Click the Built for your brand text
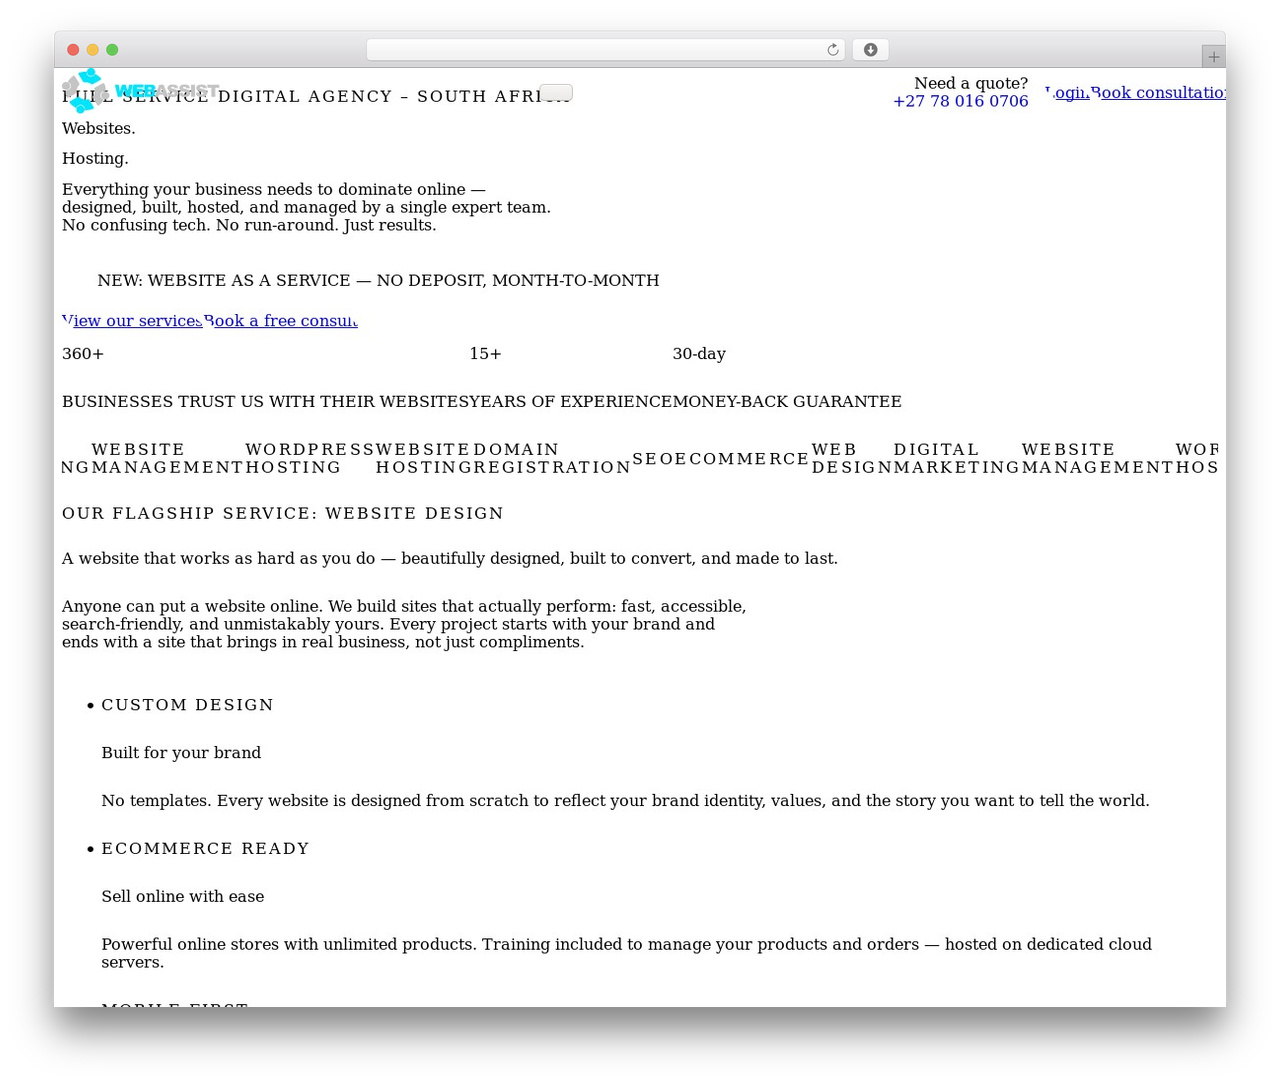1280x1084 pixels. tap(181, 753)
